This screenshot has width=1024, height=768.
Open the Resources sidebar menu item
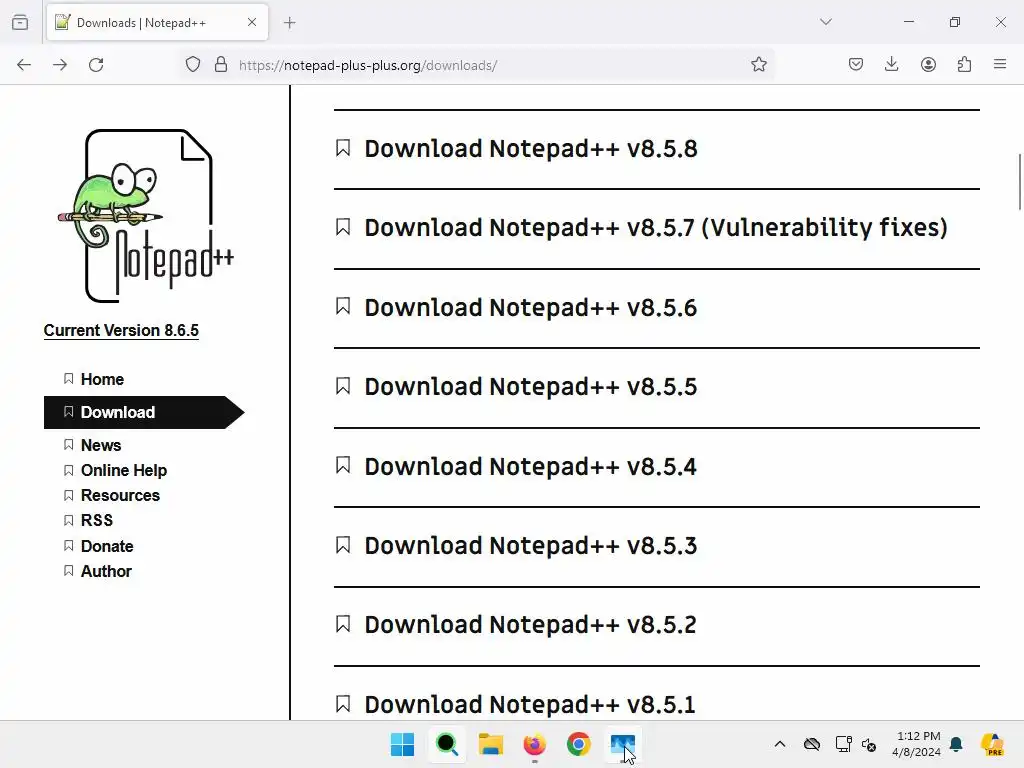(120, 495)
